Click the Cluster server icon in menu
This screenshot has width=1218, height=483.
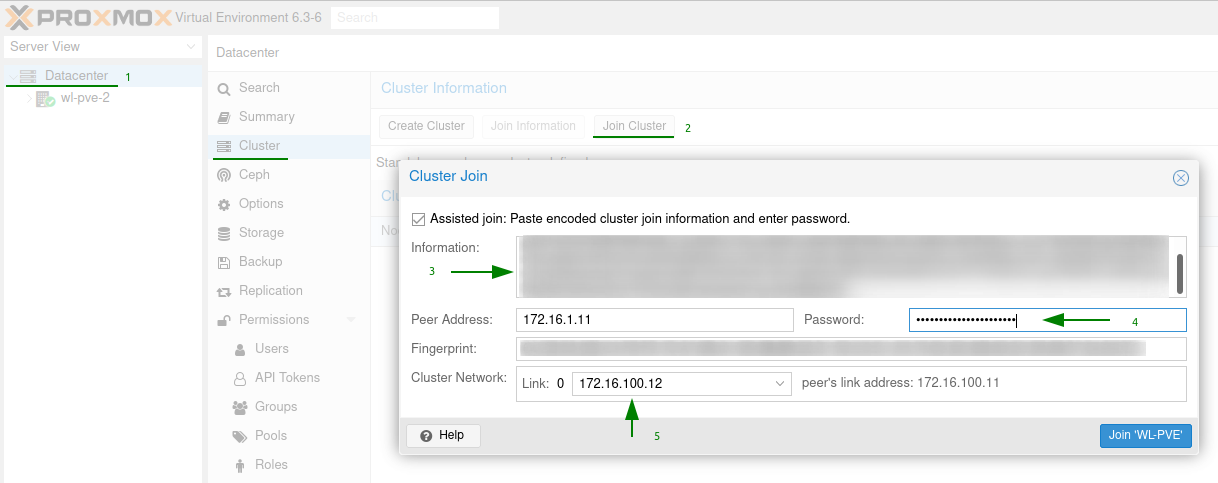pyautogui.click(x=224, y=146)
